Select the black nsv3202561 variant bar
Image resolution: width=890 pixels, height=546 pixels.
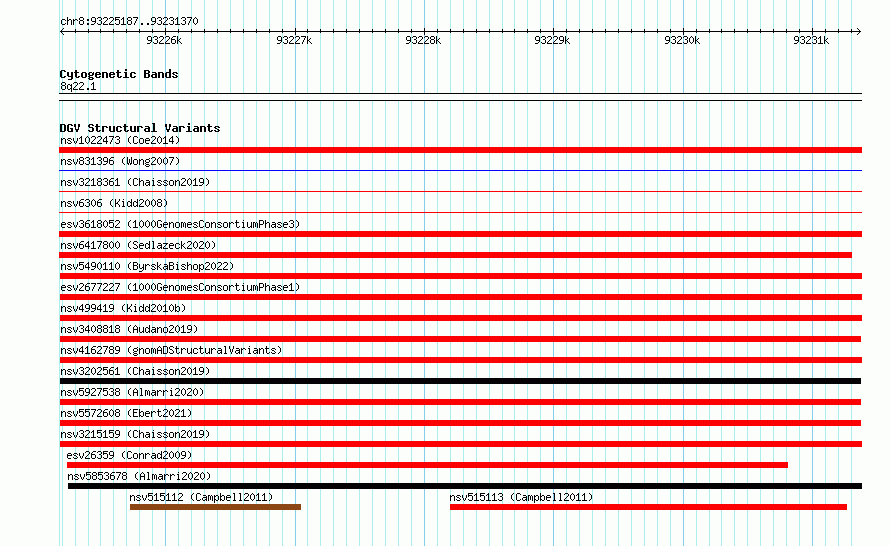[460, 381]
